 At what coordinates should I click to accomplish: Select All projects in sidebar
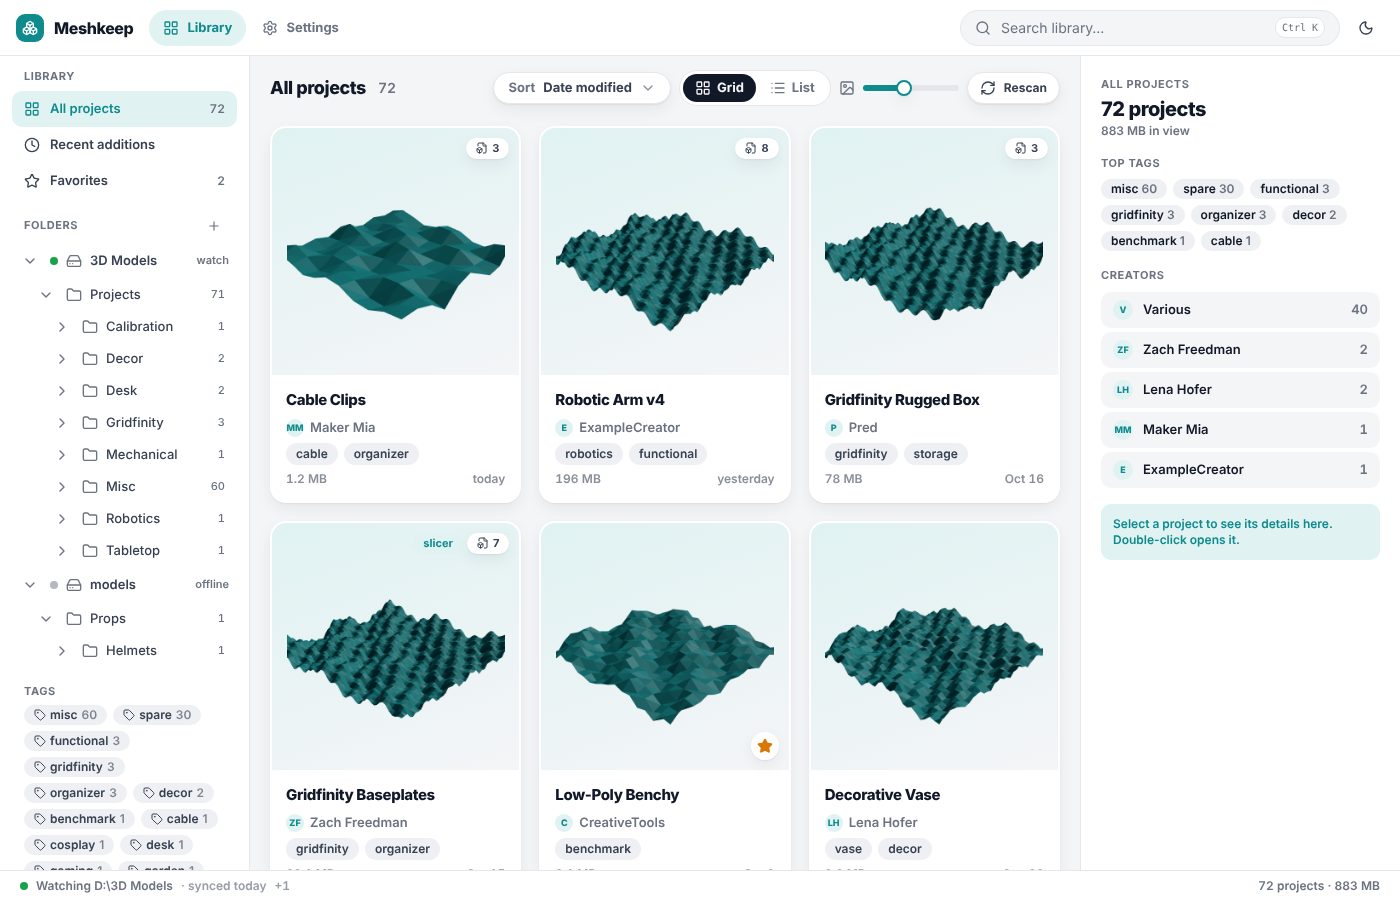(x=124, y=109)
